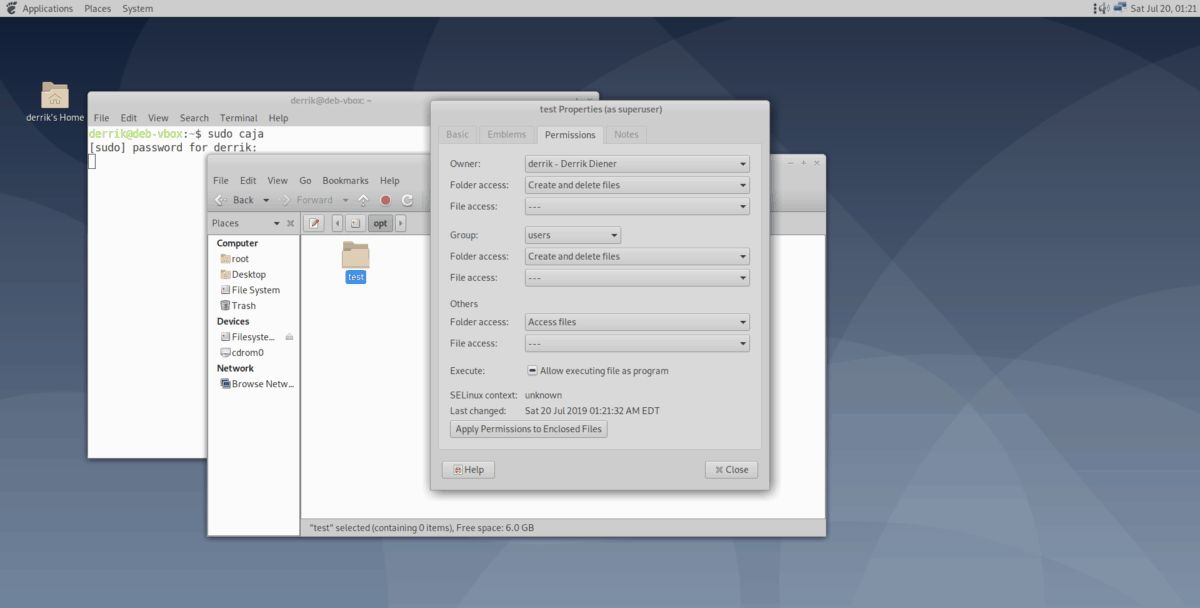
Task: Open the Caja Help menu
Action: click(390, 181)
